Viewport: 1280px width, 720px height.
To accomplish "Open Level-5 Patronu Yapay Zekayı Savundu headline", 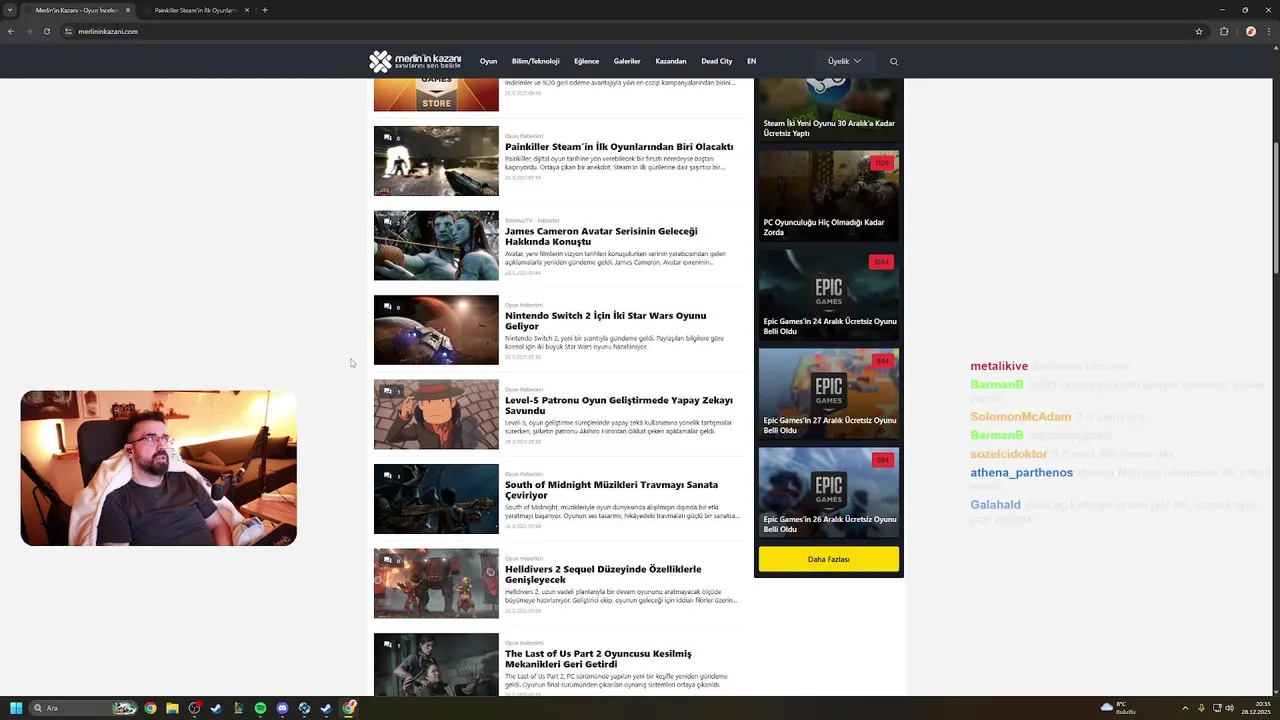I will 619,405.
